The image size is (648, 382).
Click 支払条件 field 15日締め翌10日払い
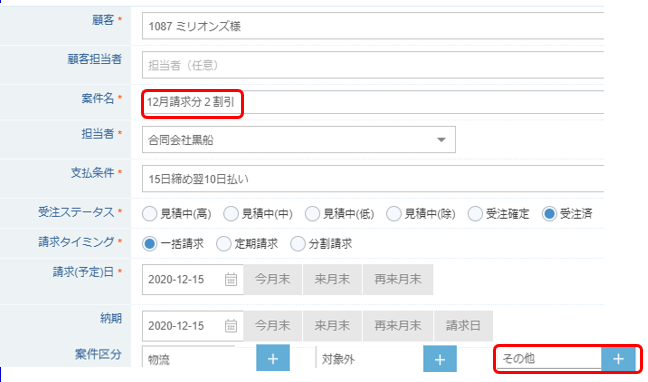tap(373, 179)
